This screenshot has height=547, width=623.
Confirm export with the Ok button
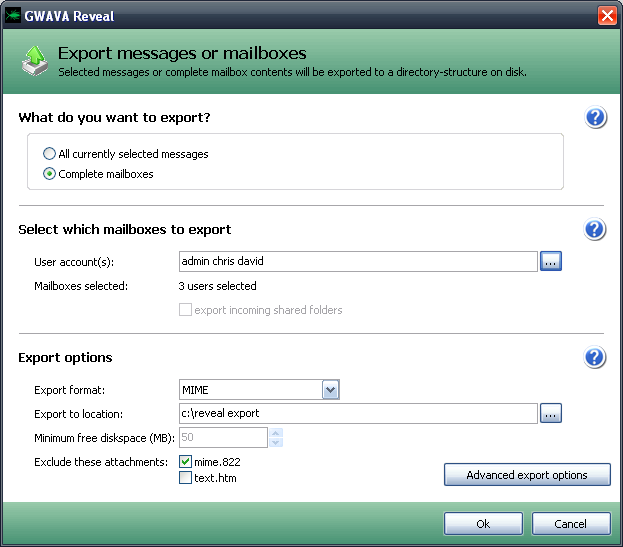[x=483, y=524]
